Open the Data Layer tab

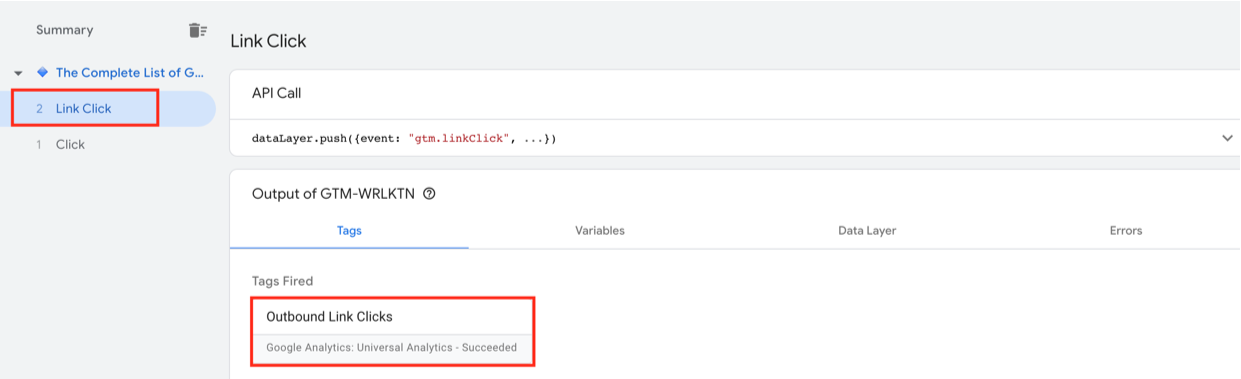867,230
